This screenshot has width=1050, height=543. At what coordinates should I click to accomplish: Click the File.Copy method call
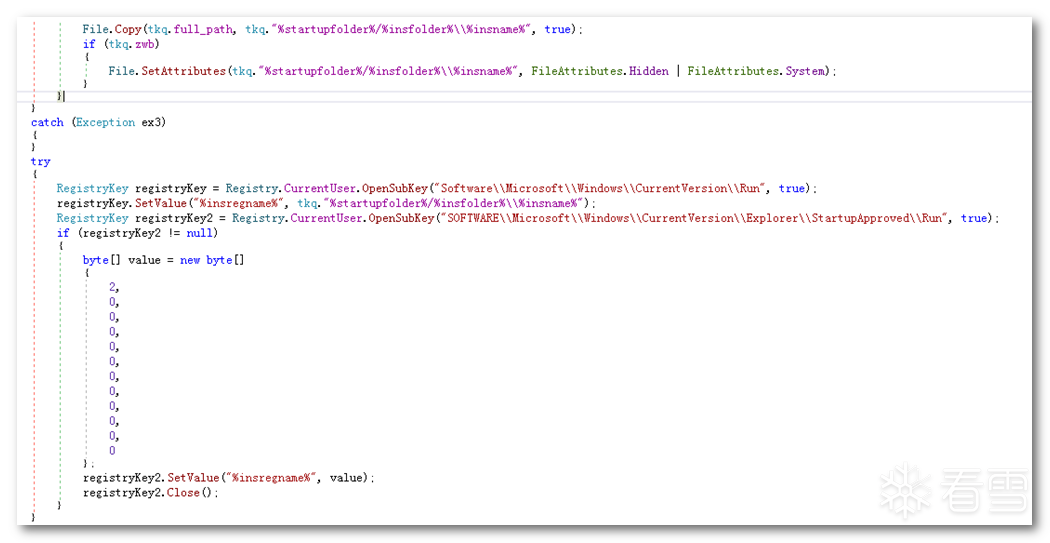click(112, 29)
